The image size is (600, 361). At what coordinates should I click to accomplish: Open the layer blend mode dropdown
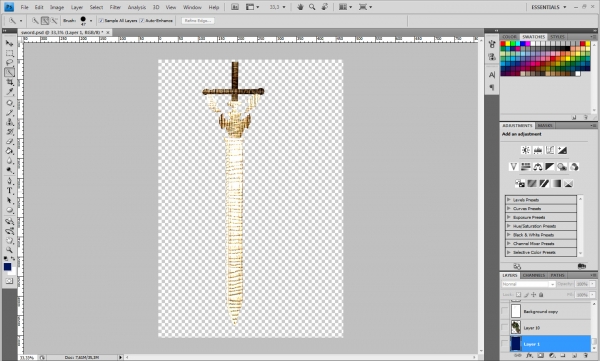(x=528, y=284)
